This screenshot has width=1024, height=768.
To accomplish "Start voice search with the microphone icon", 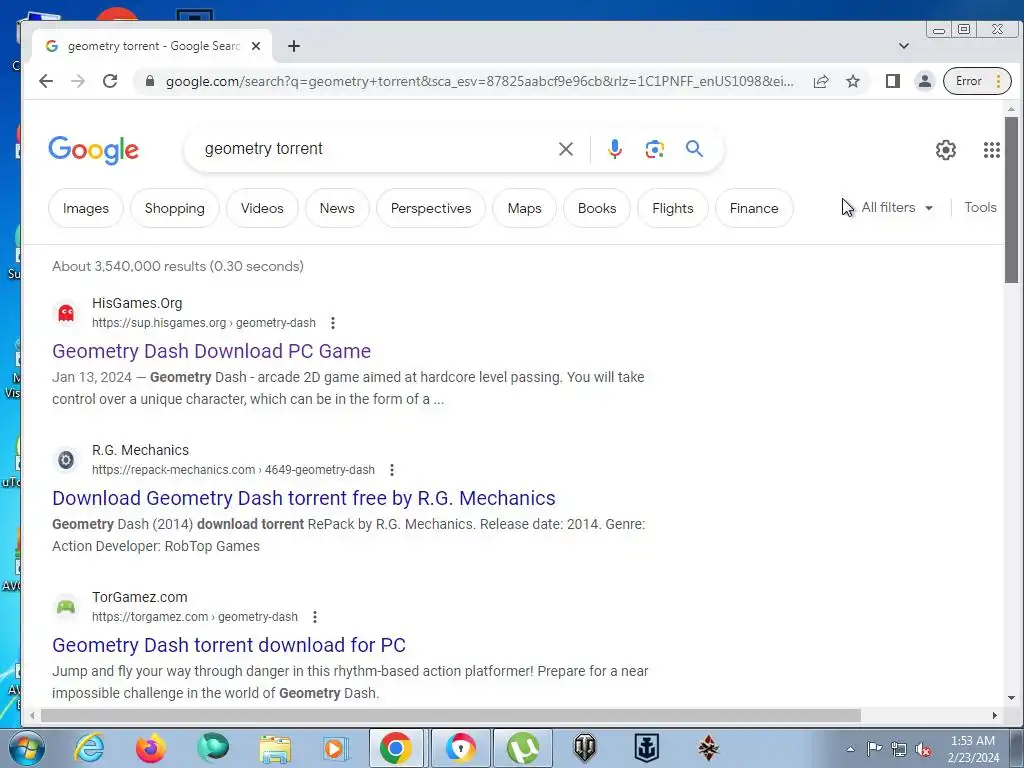I will coord(615,149).
